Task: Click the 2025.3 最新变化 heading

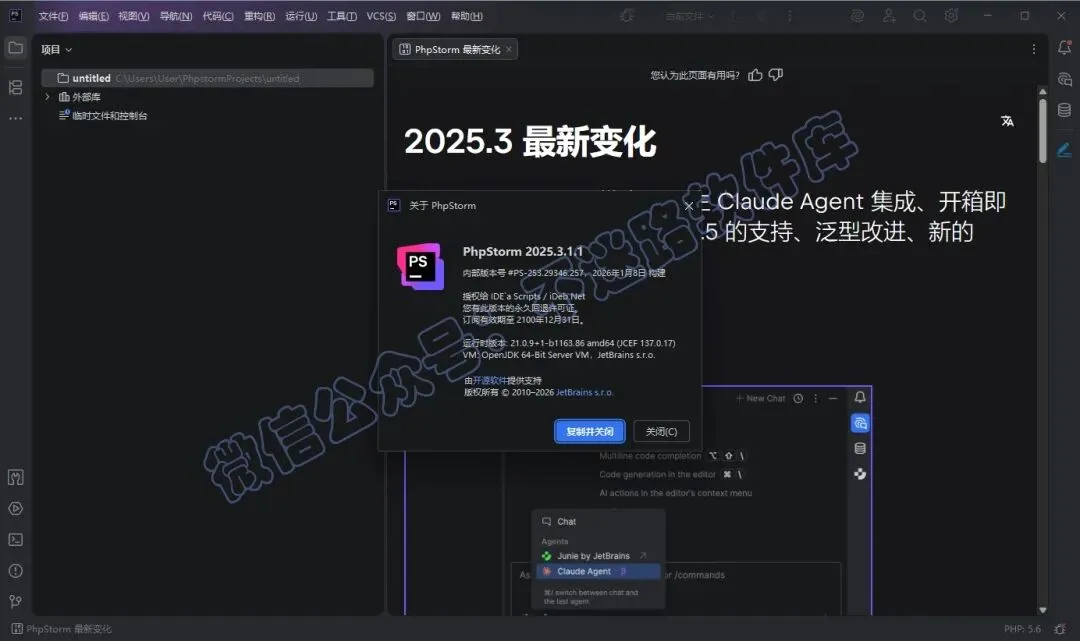Action: click(530, 141)
